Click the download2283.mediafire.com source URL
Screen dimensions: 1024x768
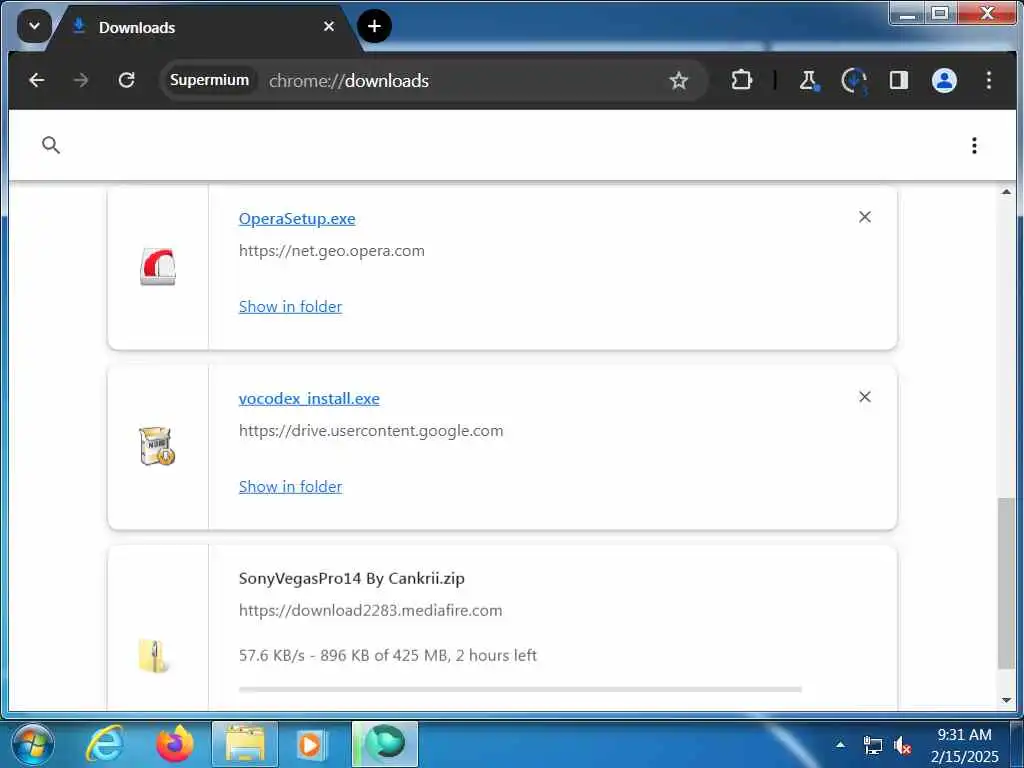coord(370,611)
